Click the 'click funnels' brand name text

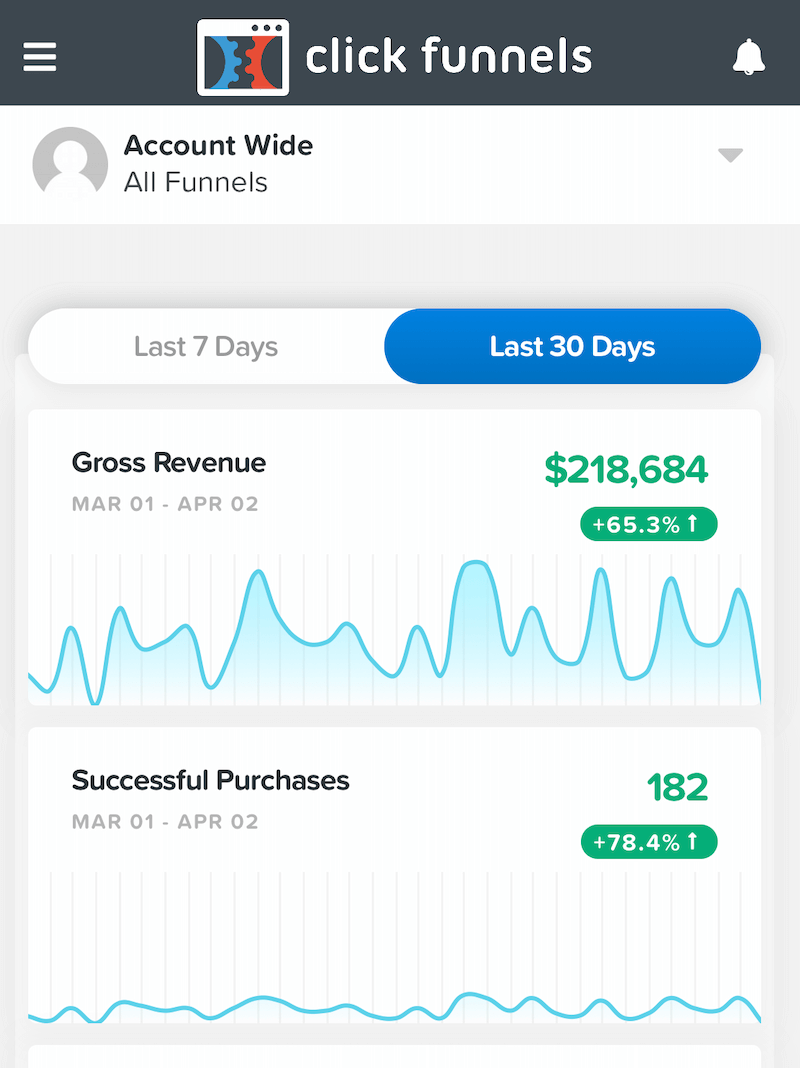pyautogui.click(x=449, y=56)
